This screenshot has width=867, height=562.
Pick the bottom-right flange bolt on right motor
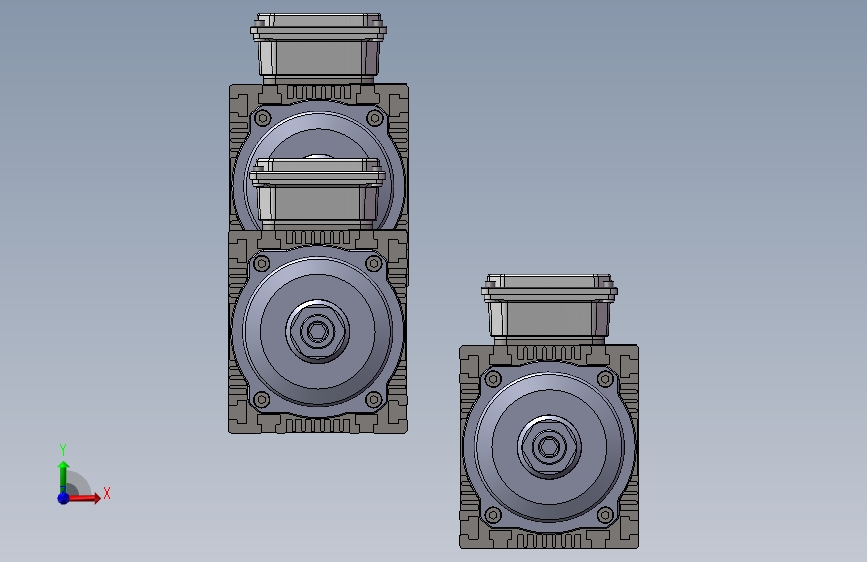click(x=605, y=516)
